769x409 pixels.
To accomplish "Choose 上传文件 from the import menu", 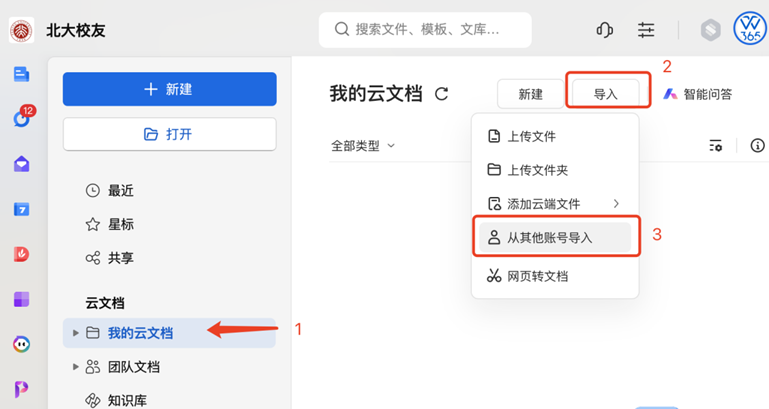I will coord(555,136).
